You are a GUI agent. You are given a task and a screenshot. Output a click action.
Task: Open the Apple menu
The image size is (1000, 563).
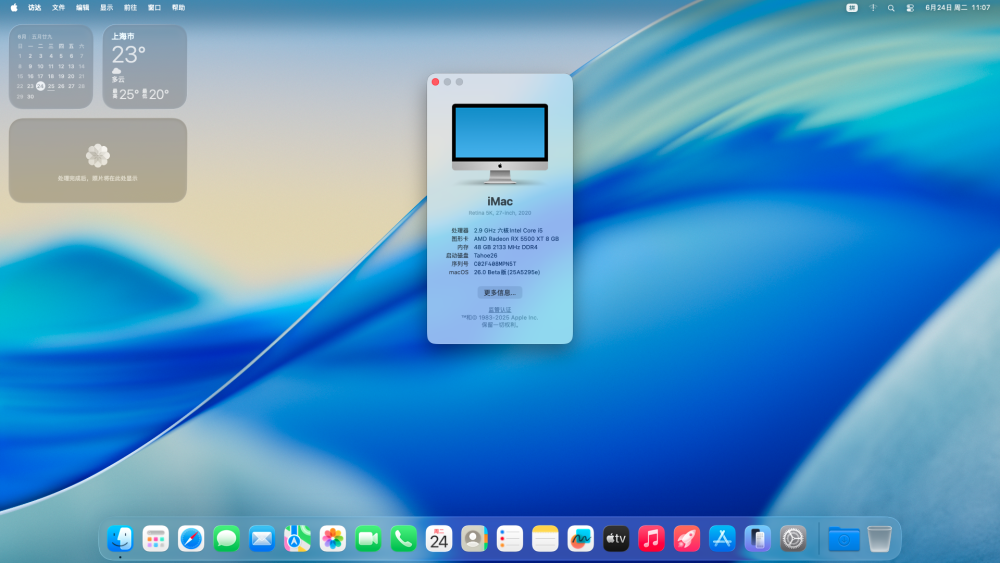pos(14,8)
